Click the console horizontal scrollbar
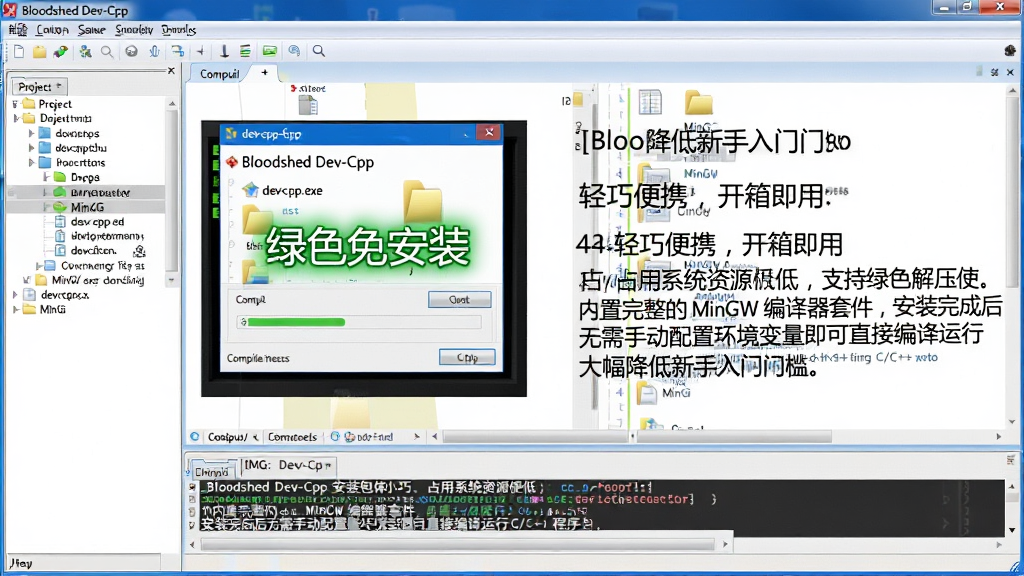Screen dimensions: 1024x576 tap(457, 544)
